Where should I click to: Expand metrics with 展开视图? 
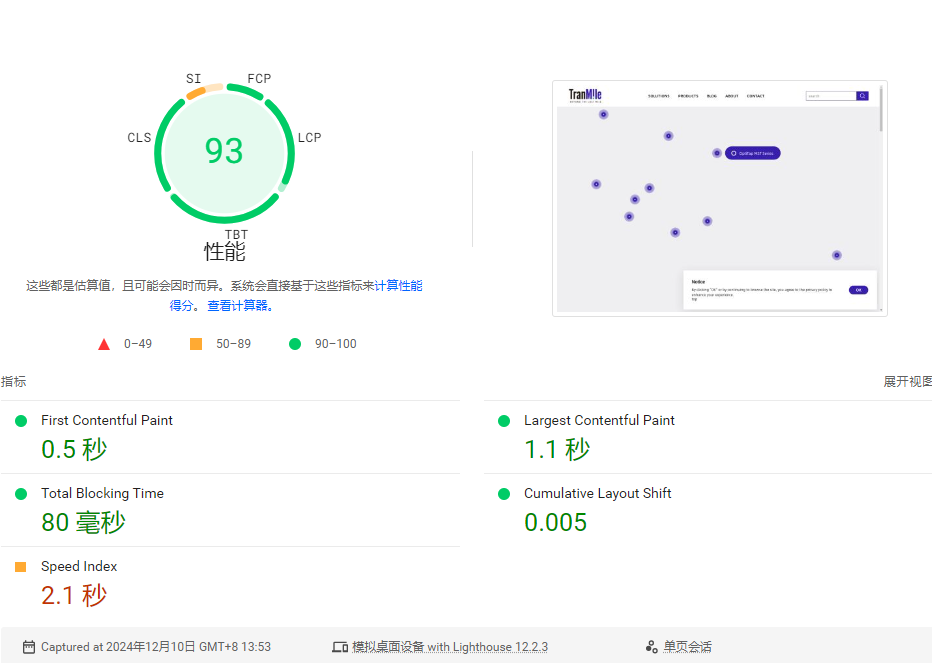click(x=907, y=382)
